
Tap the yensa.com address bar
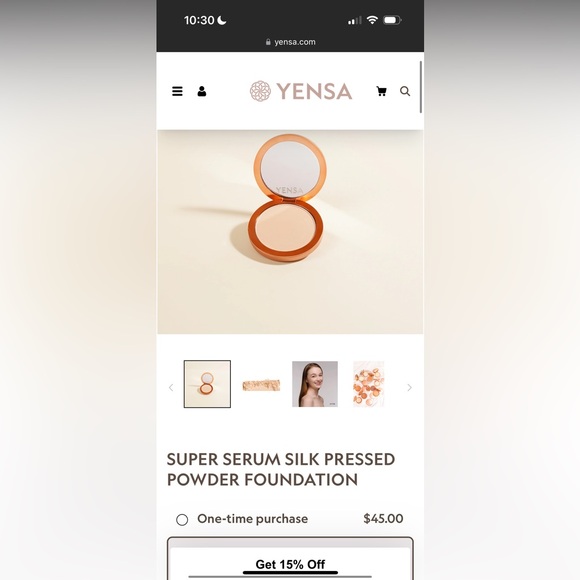point(290,42)
